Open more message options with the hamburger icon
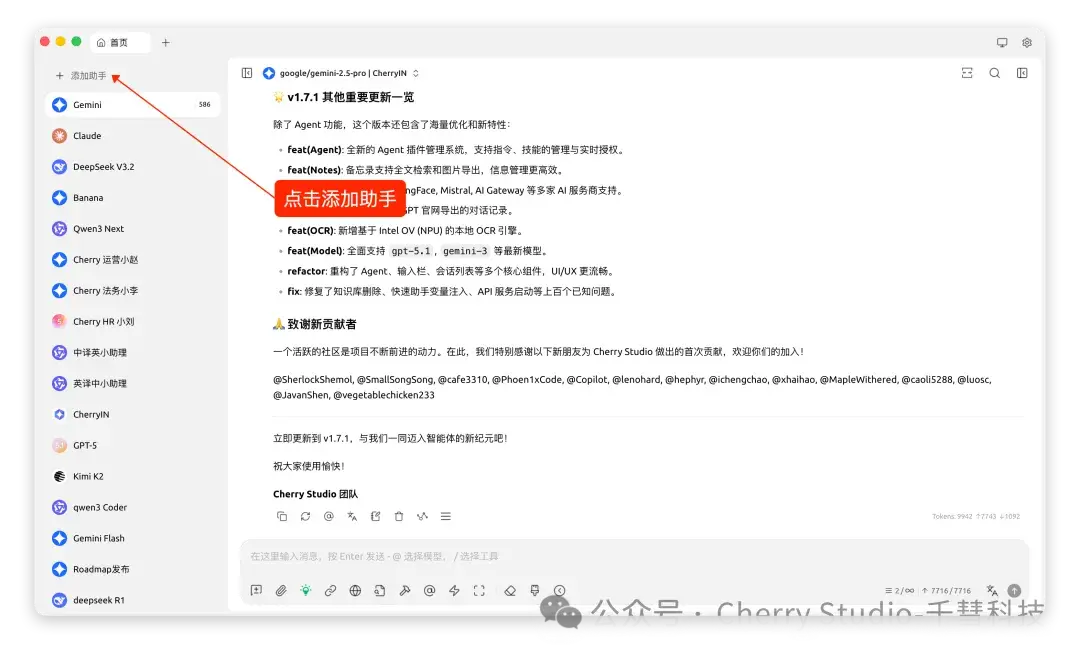The width and height of the screenshot is (1080, 657). point(446,516)
